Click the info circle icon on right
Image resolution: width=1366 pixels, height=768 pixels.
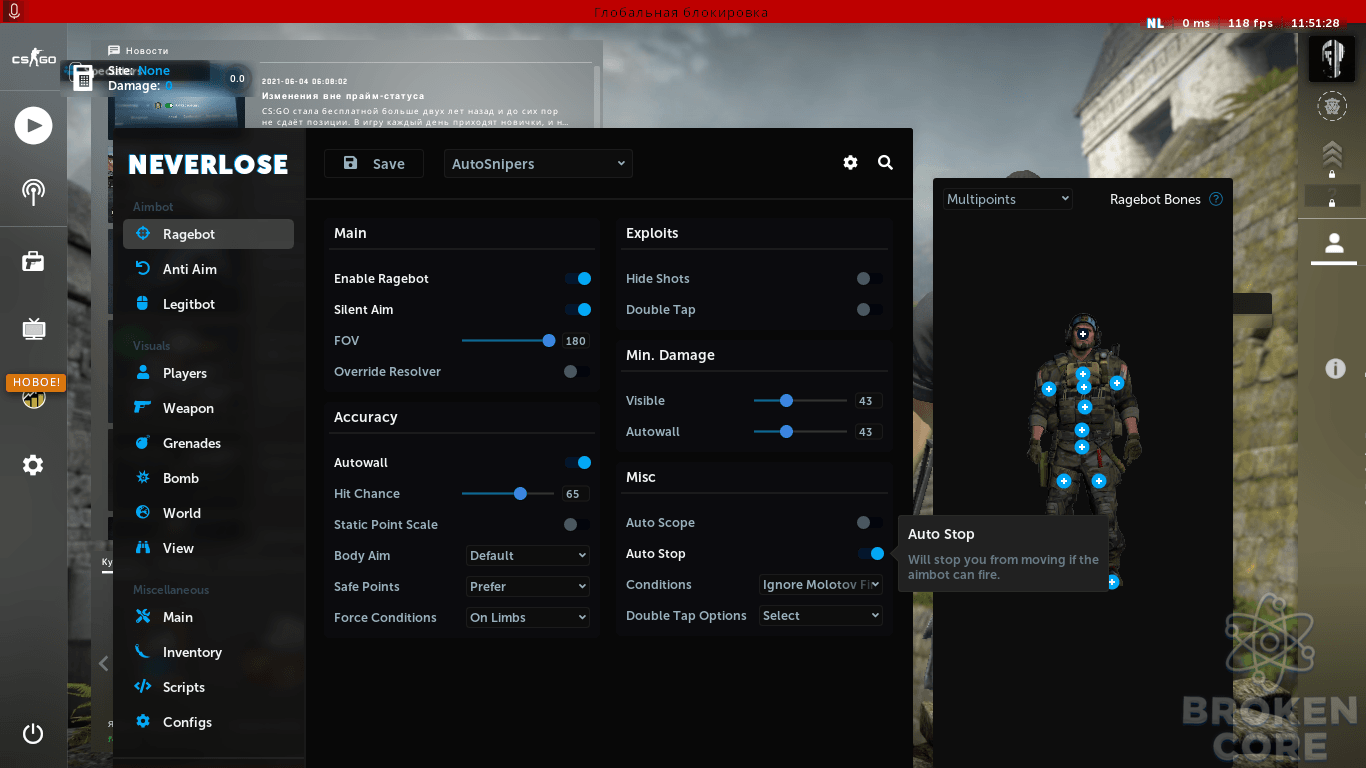pos(1335,369)
